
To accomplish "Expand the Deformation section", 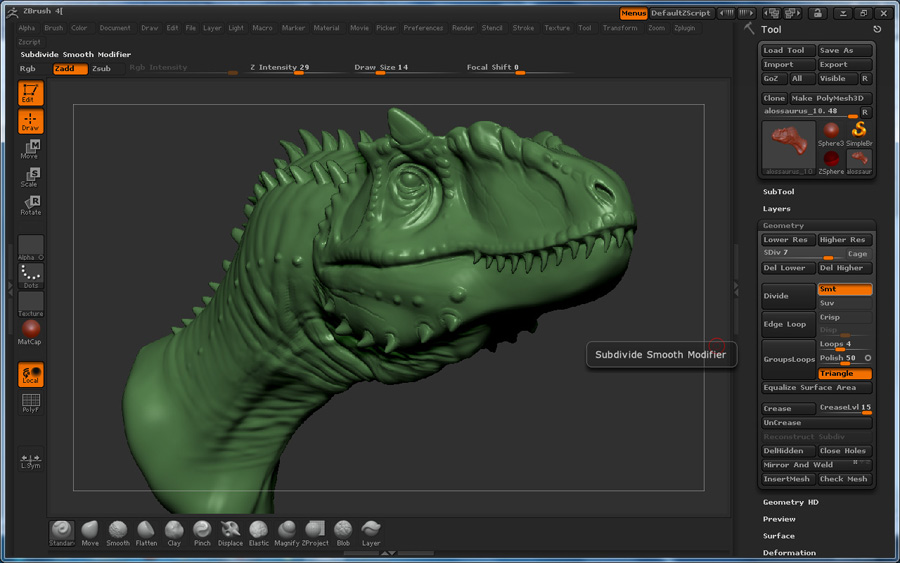I will (x=789, y=552).
